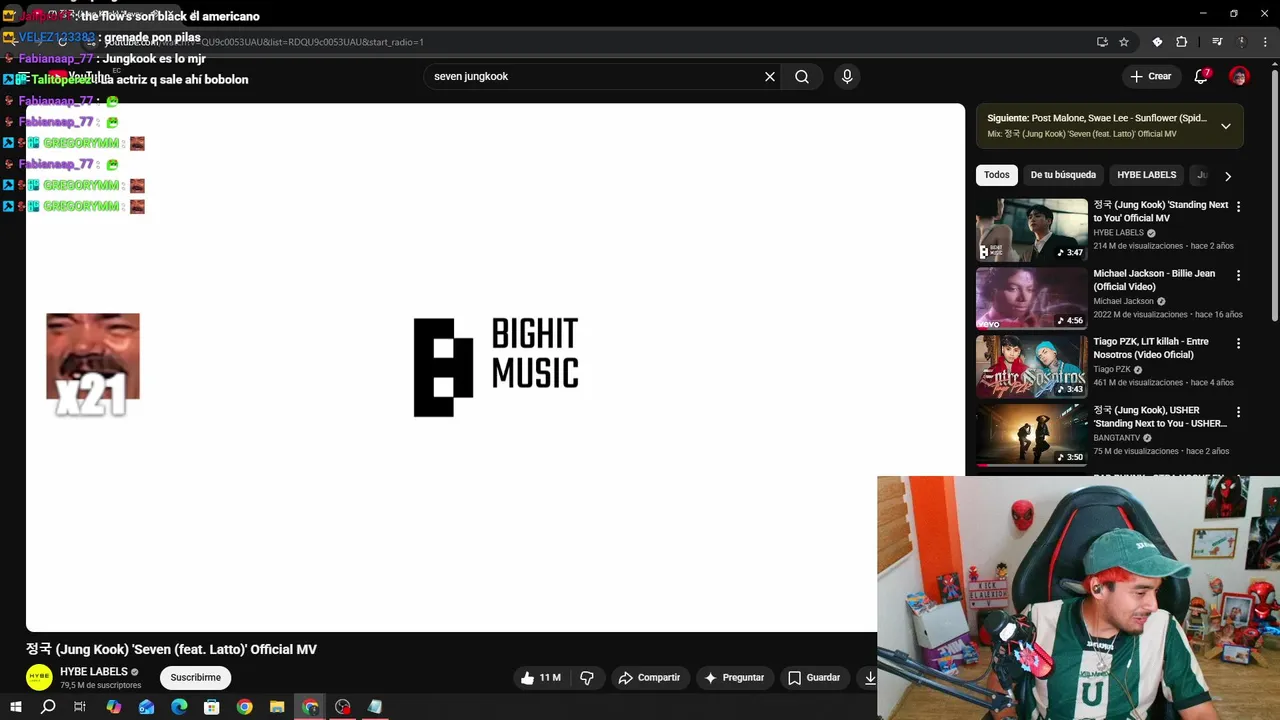
Task: Click the 79,5 M de suscriptores text
Action: point(100,686)
